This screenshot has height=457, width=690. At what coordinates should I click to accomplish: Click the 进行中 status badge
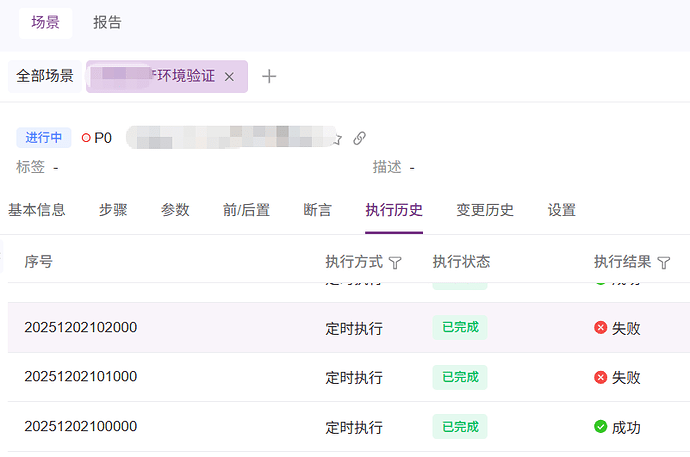click(x=44, y=138)
